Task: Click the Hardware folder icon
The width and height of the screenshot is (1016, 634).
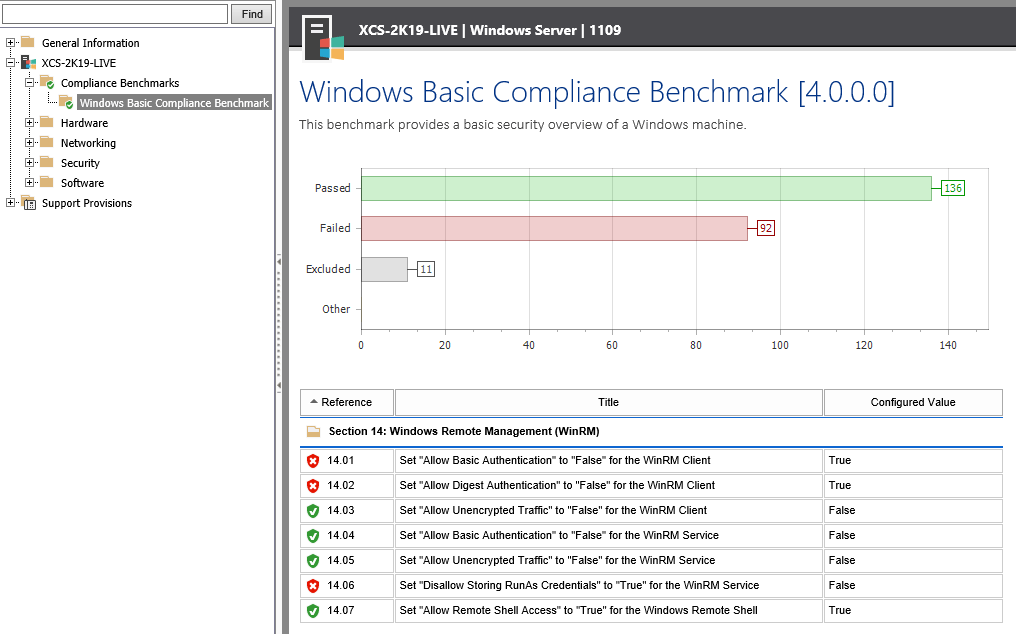Action: (47, 122)
